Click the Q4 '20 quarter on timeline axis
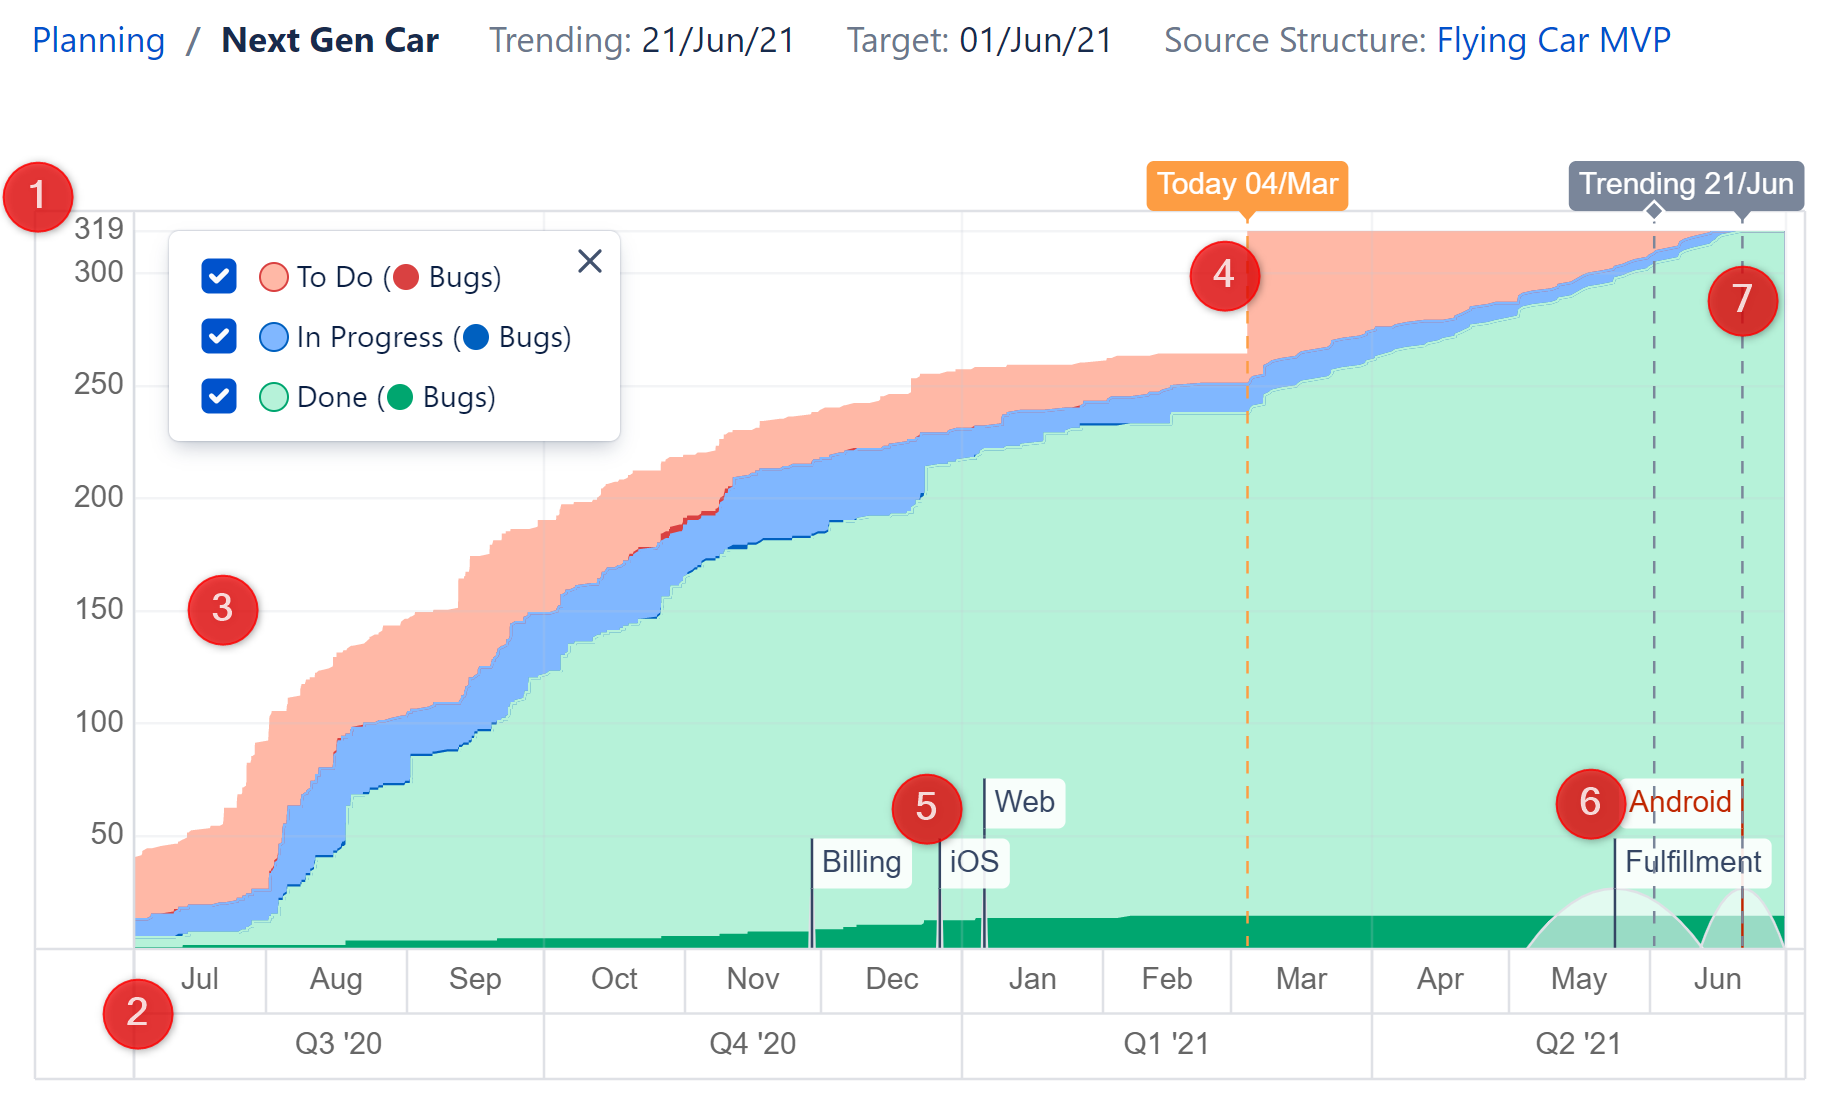Screen dimensions: 1841x1102 click(x=752, y=1044)
